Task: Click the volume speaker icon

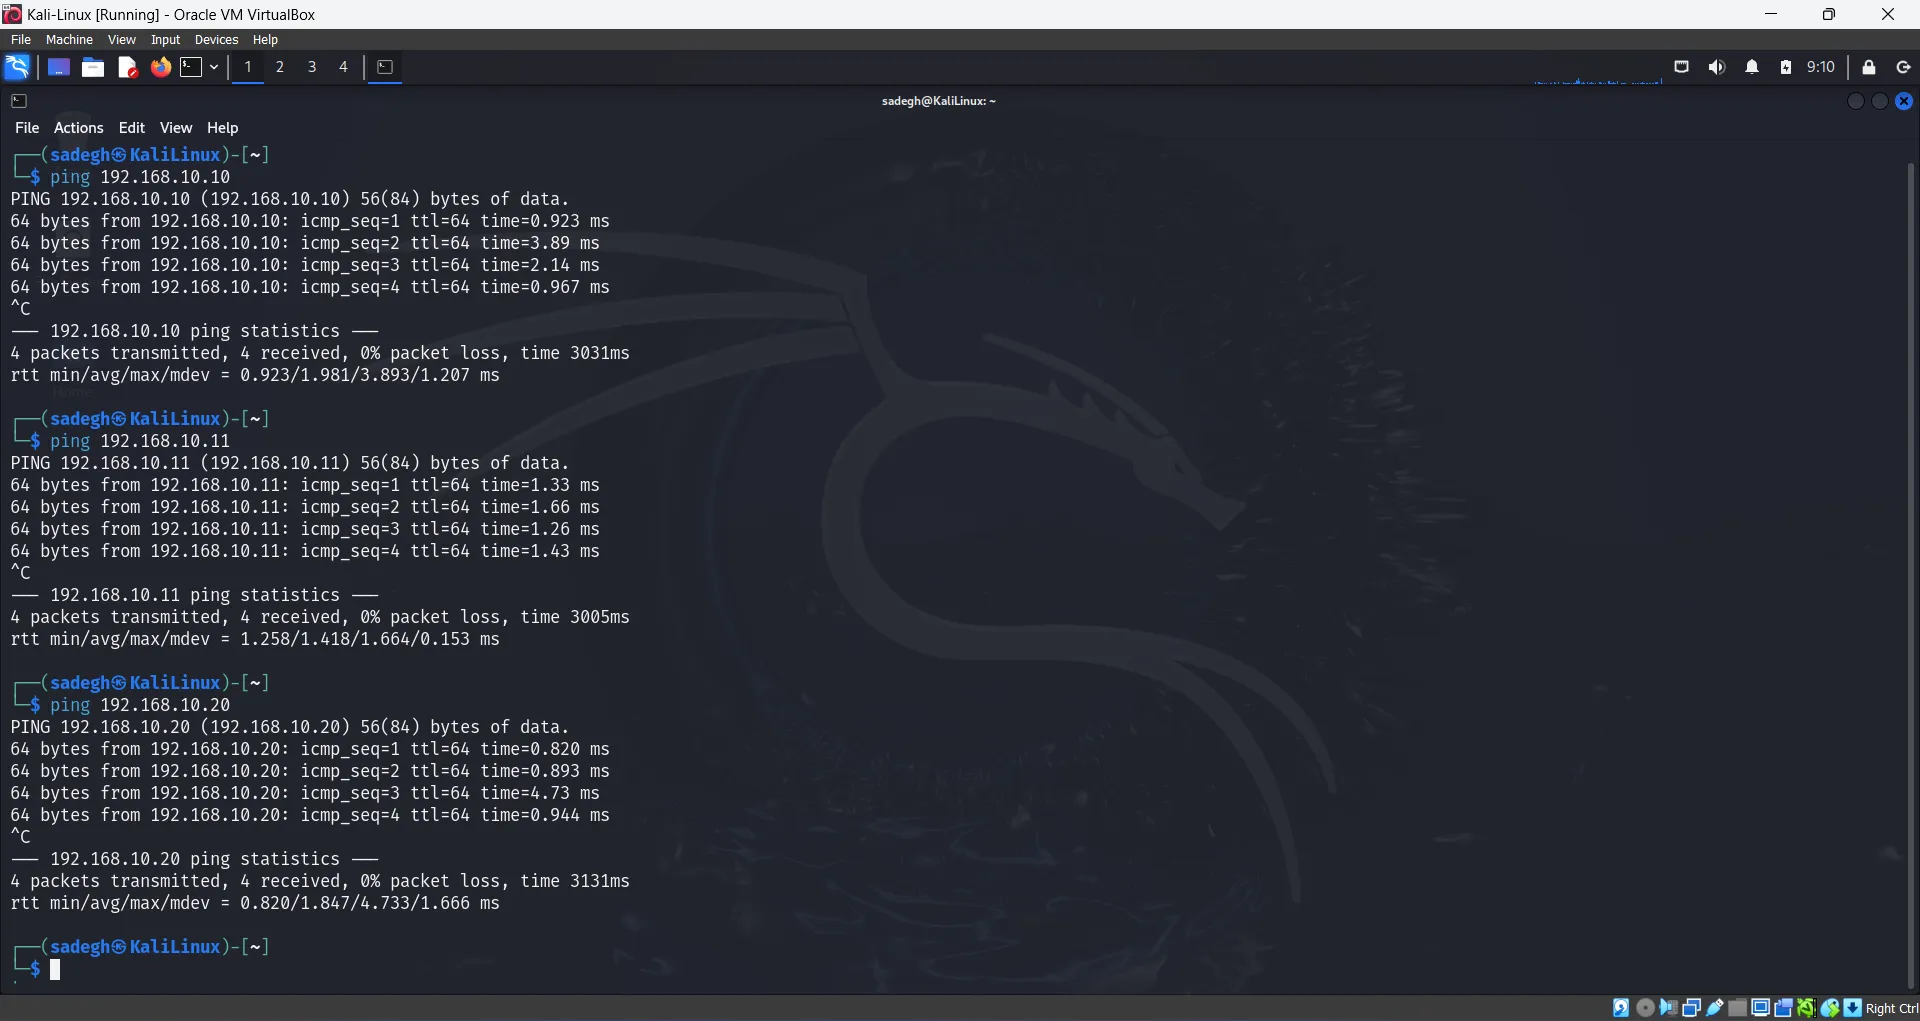Action: pos(1717,67)
